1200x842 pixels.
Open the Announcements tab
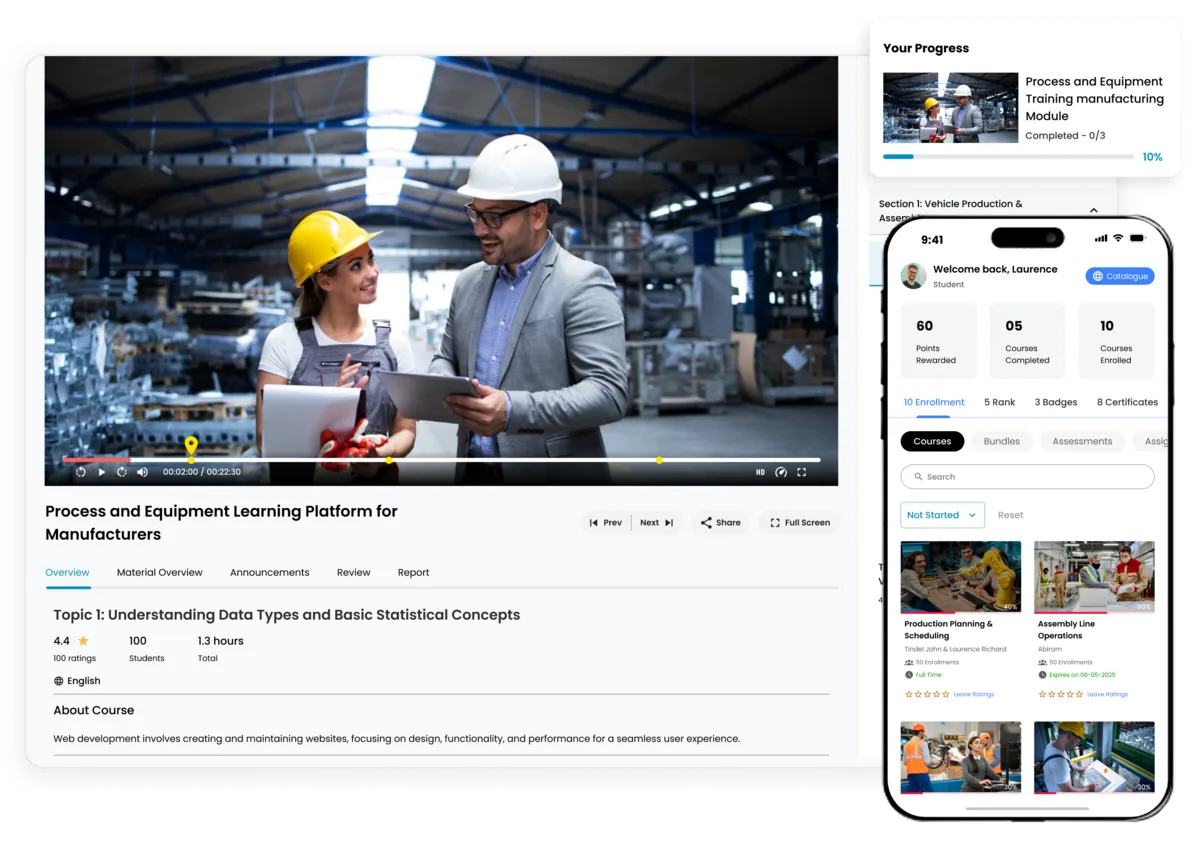[269, 572]
